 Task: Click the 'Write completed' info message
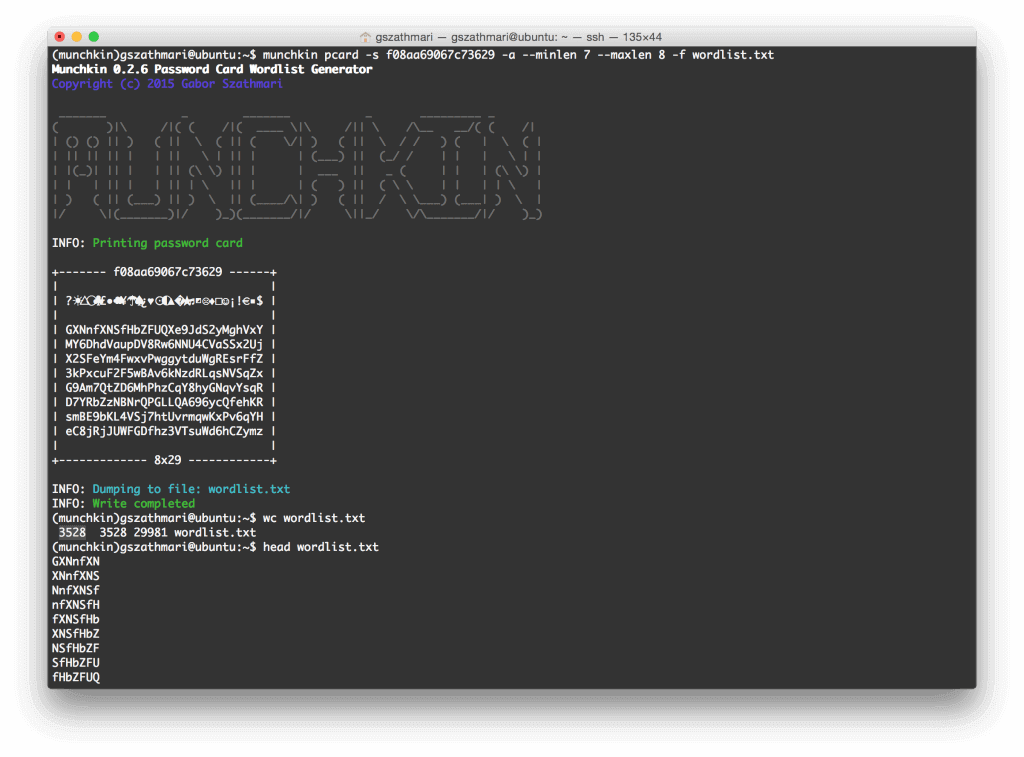point(144,504)
